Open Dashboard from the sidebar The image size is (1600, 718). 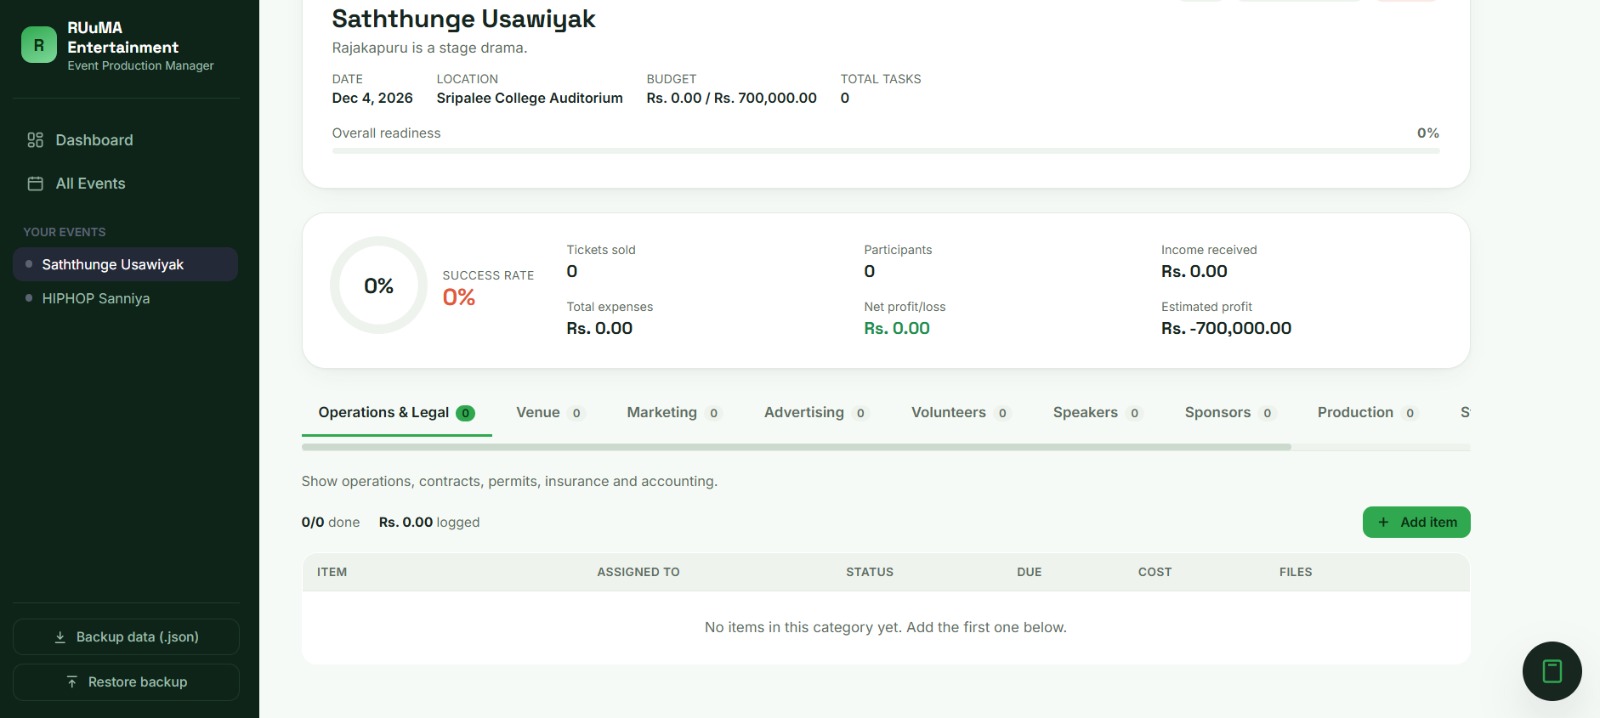pos(126,140)
